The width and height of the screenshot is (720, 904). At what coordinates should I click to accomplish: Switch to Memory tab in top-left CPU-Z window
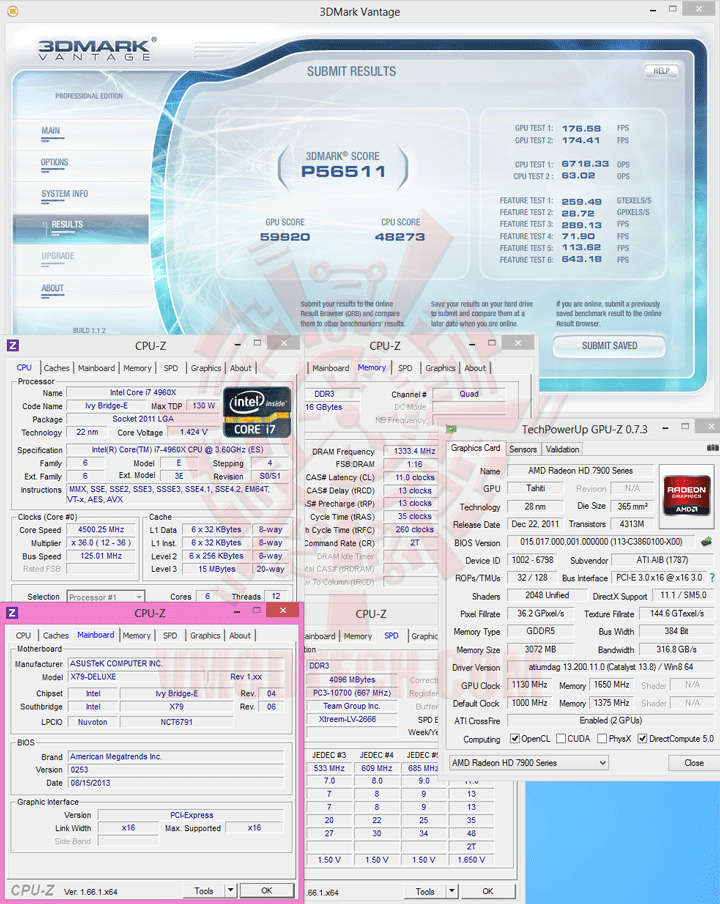point(137,368)
